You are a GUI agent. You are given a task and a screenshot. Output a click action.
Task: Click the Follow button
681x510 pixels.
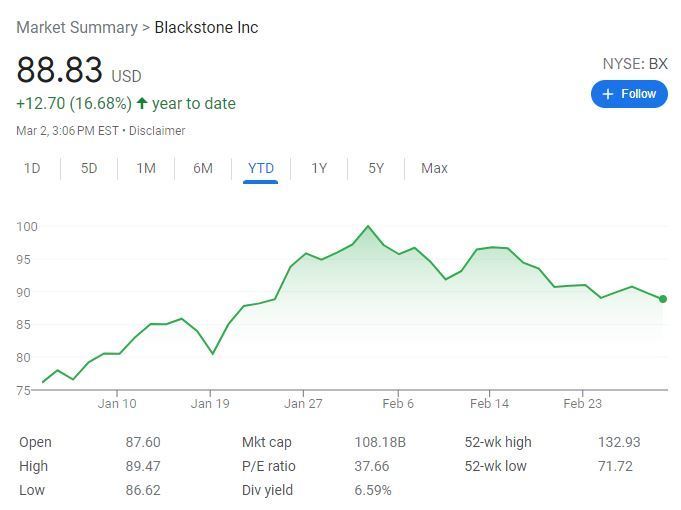[x=629, y=94]
